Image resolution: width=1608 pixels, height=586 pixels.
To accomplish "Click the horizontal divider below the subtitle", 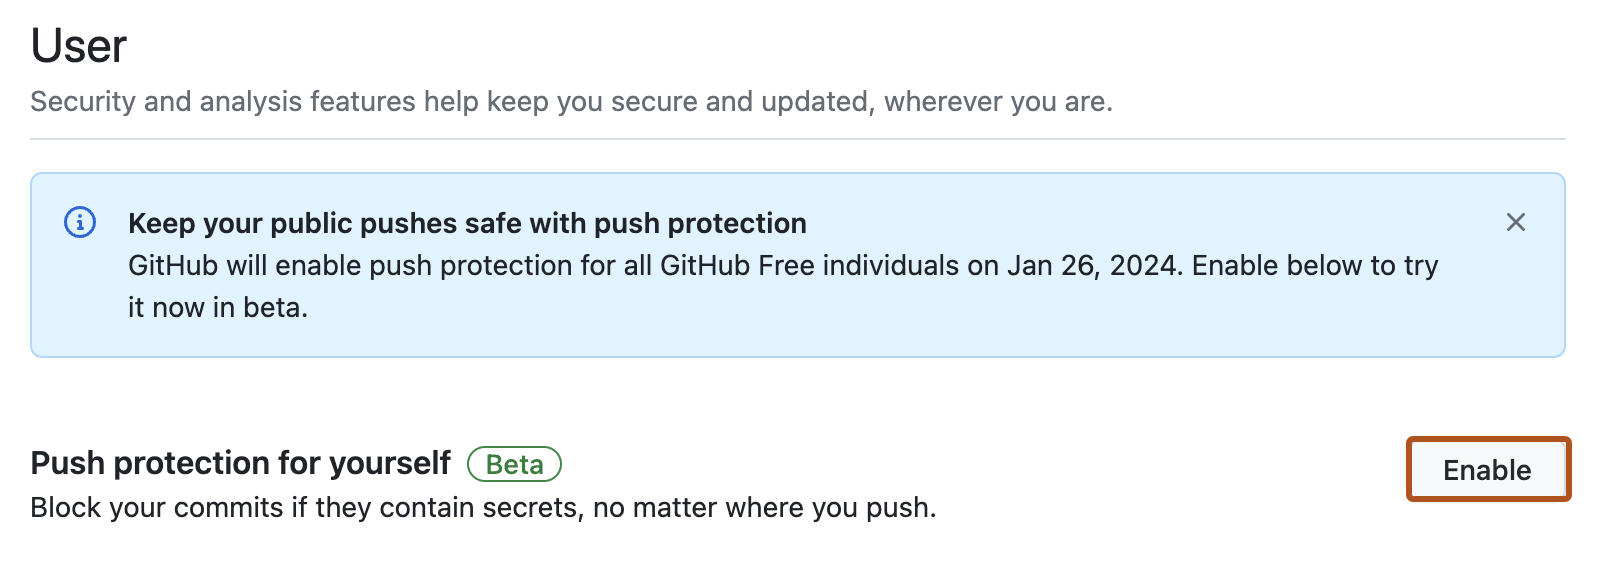I will [x=797, y=139].
